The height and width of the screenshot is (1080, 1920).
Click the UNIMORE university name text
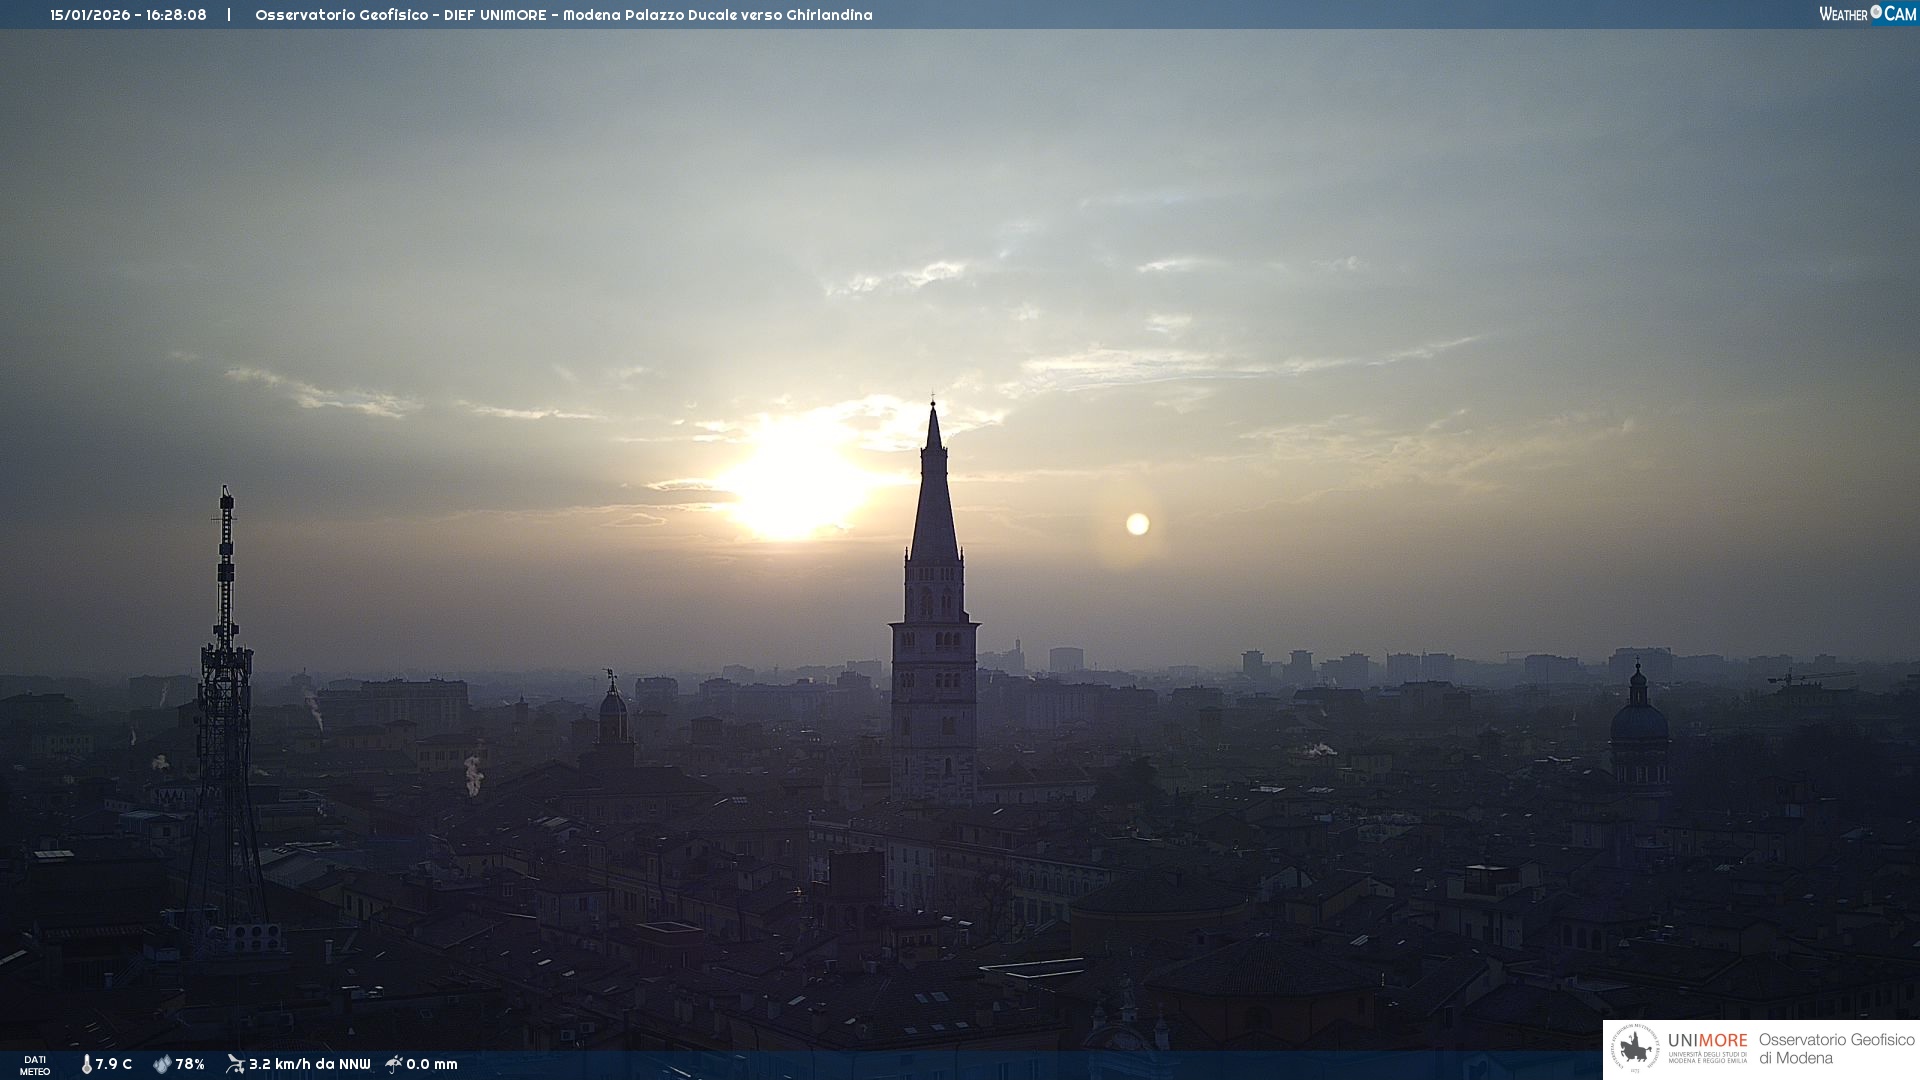click(1707, 1041)
